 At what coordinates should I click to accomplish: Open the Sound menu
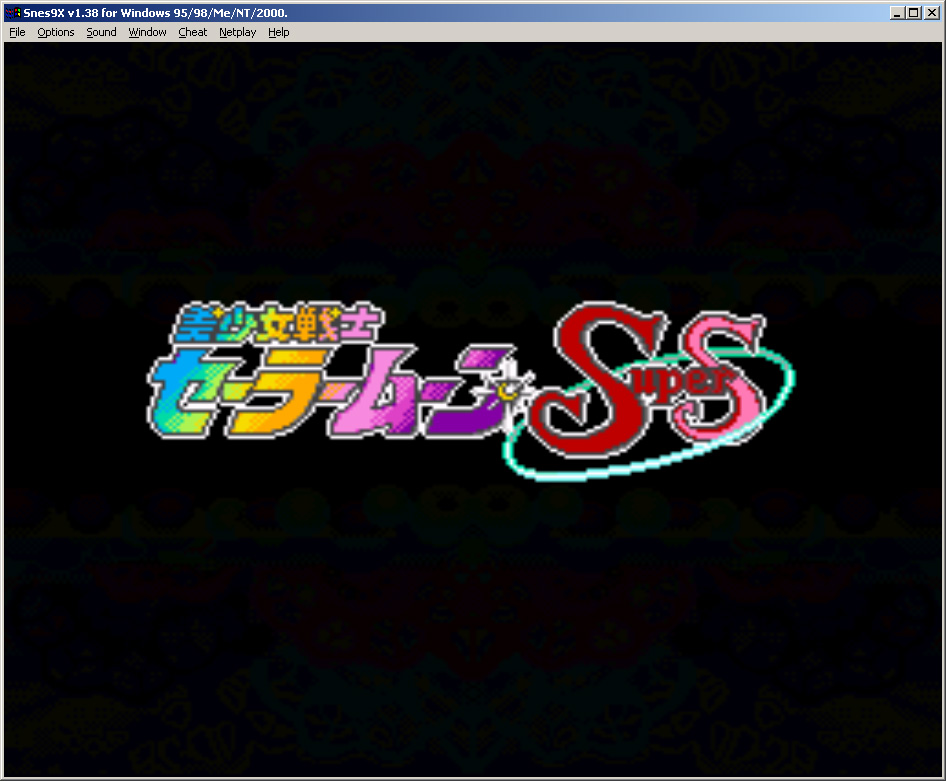coord(101,33)
